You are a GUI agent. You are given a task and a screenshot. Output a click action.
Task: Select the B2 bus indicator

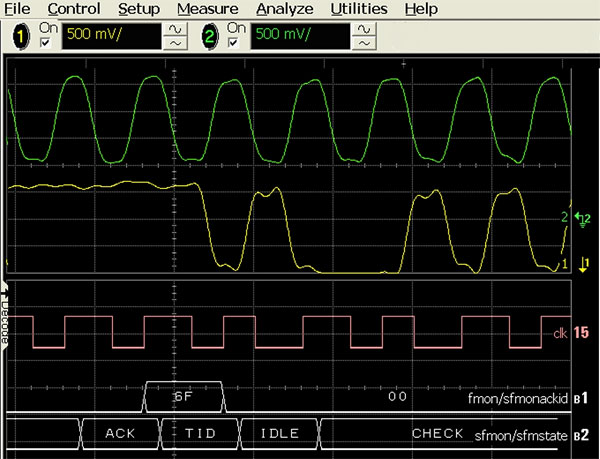pos(581,436)
